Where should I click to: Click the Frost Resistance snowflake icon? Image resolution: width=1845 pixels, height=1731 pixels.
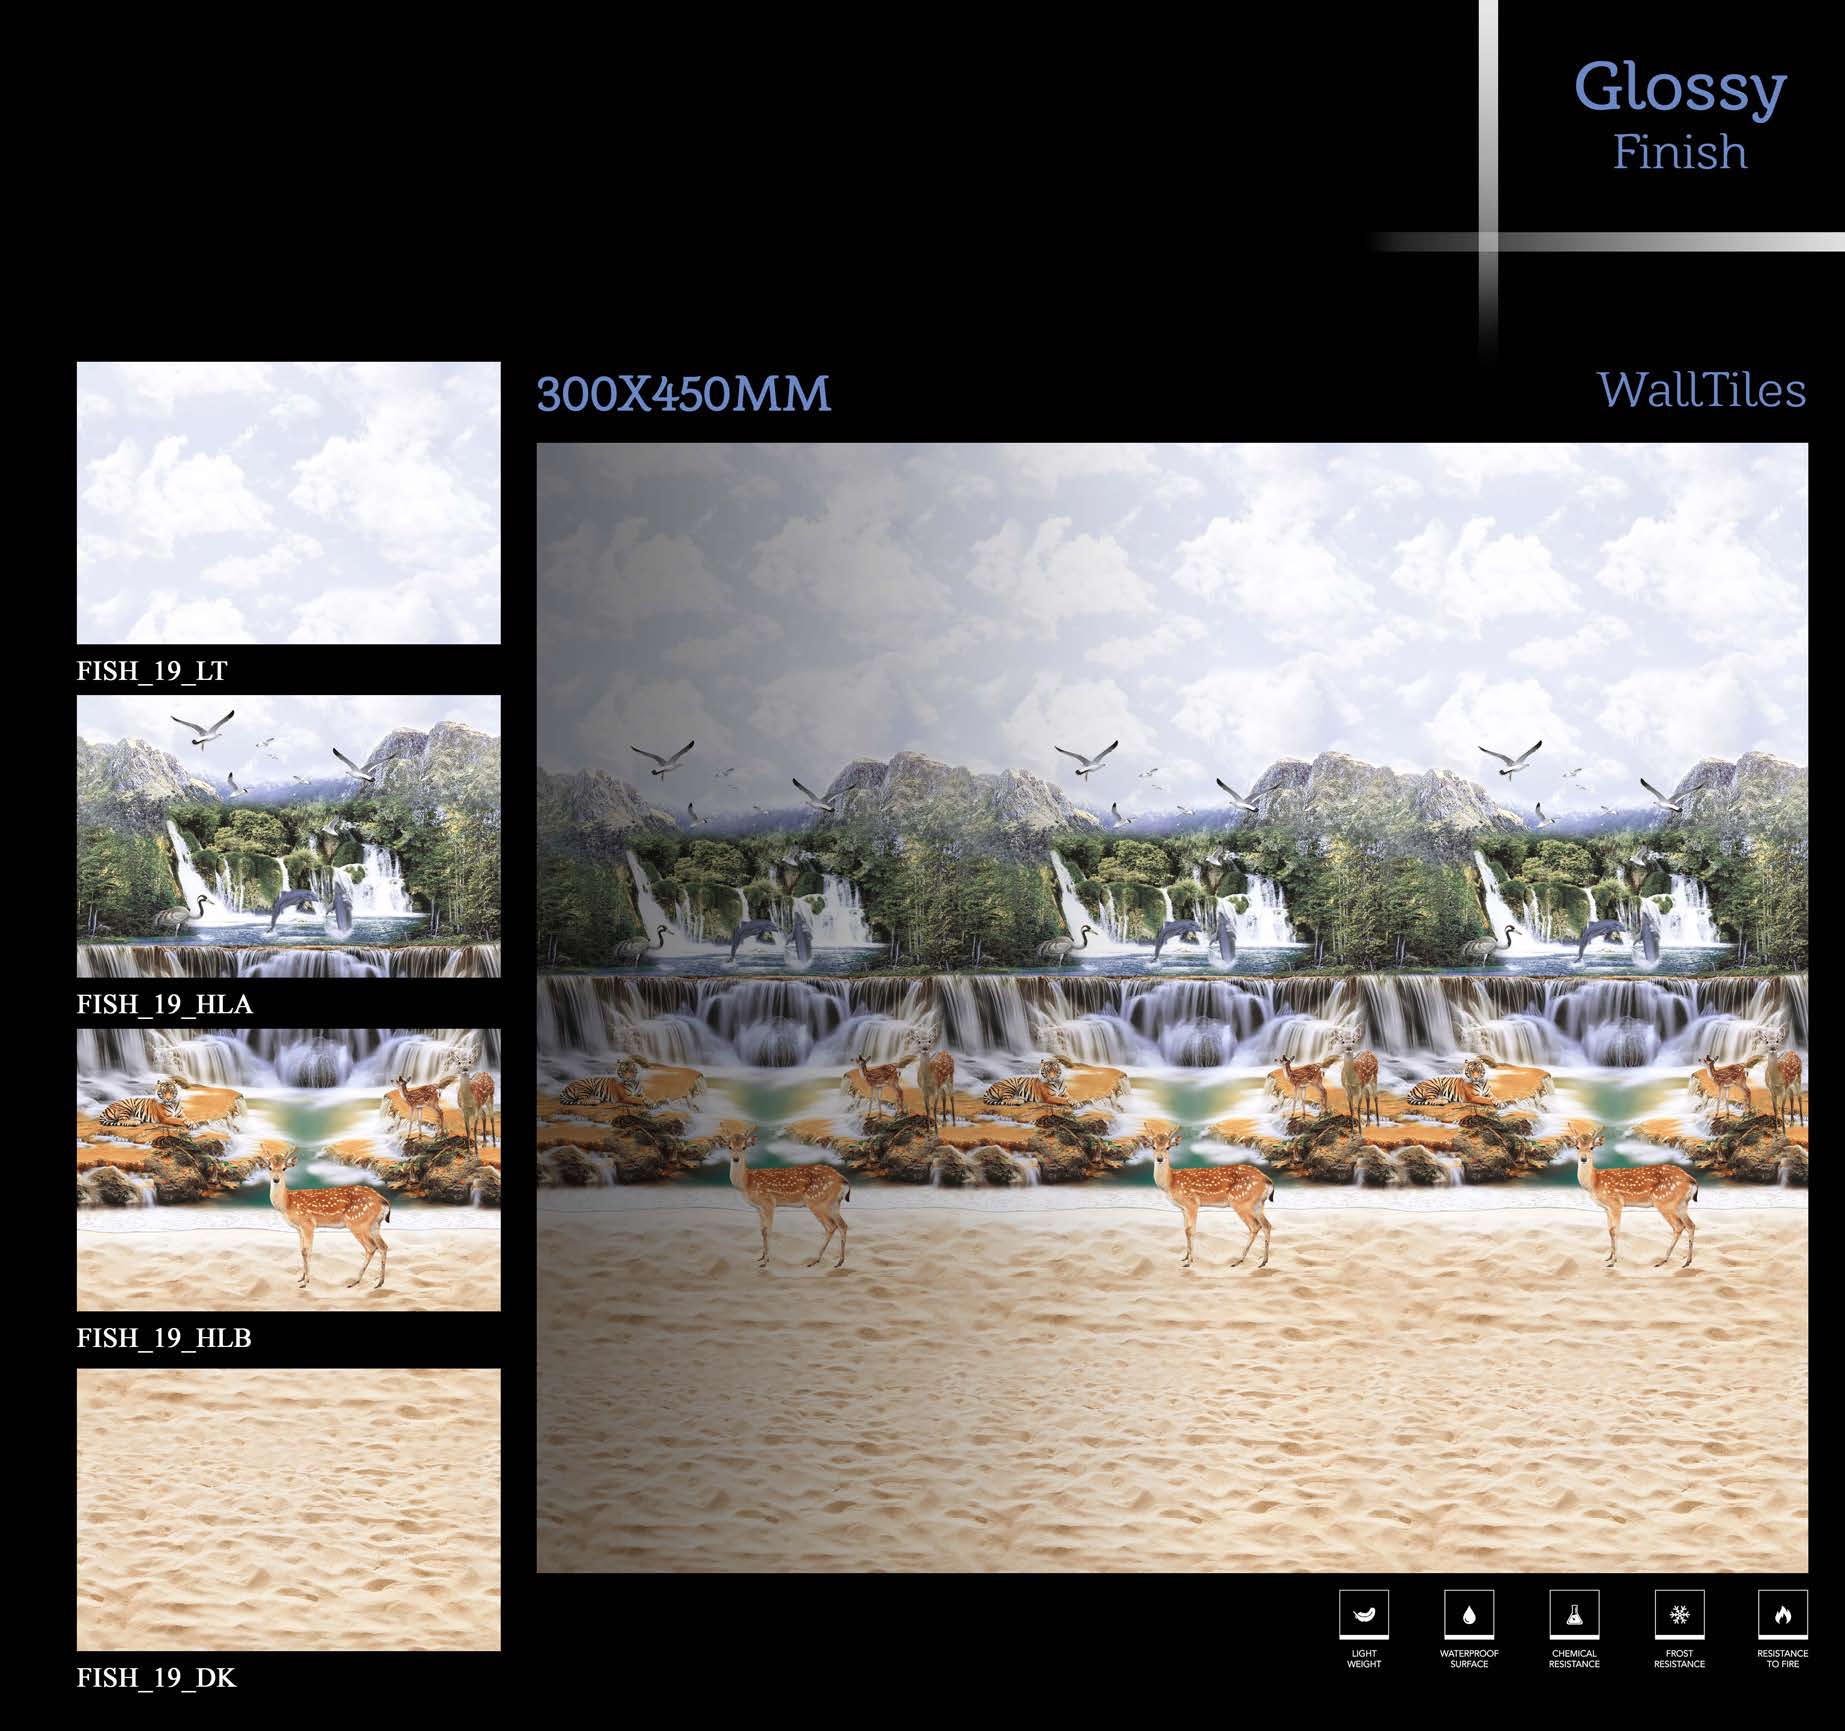pos(1679,1614)
